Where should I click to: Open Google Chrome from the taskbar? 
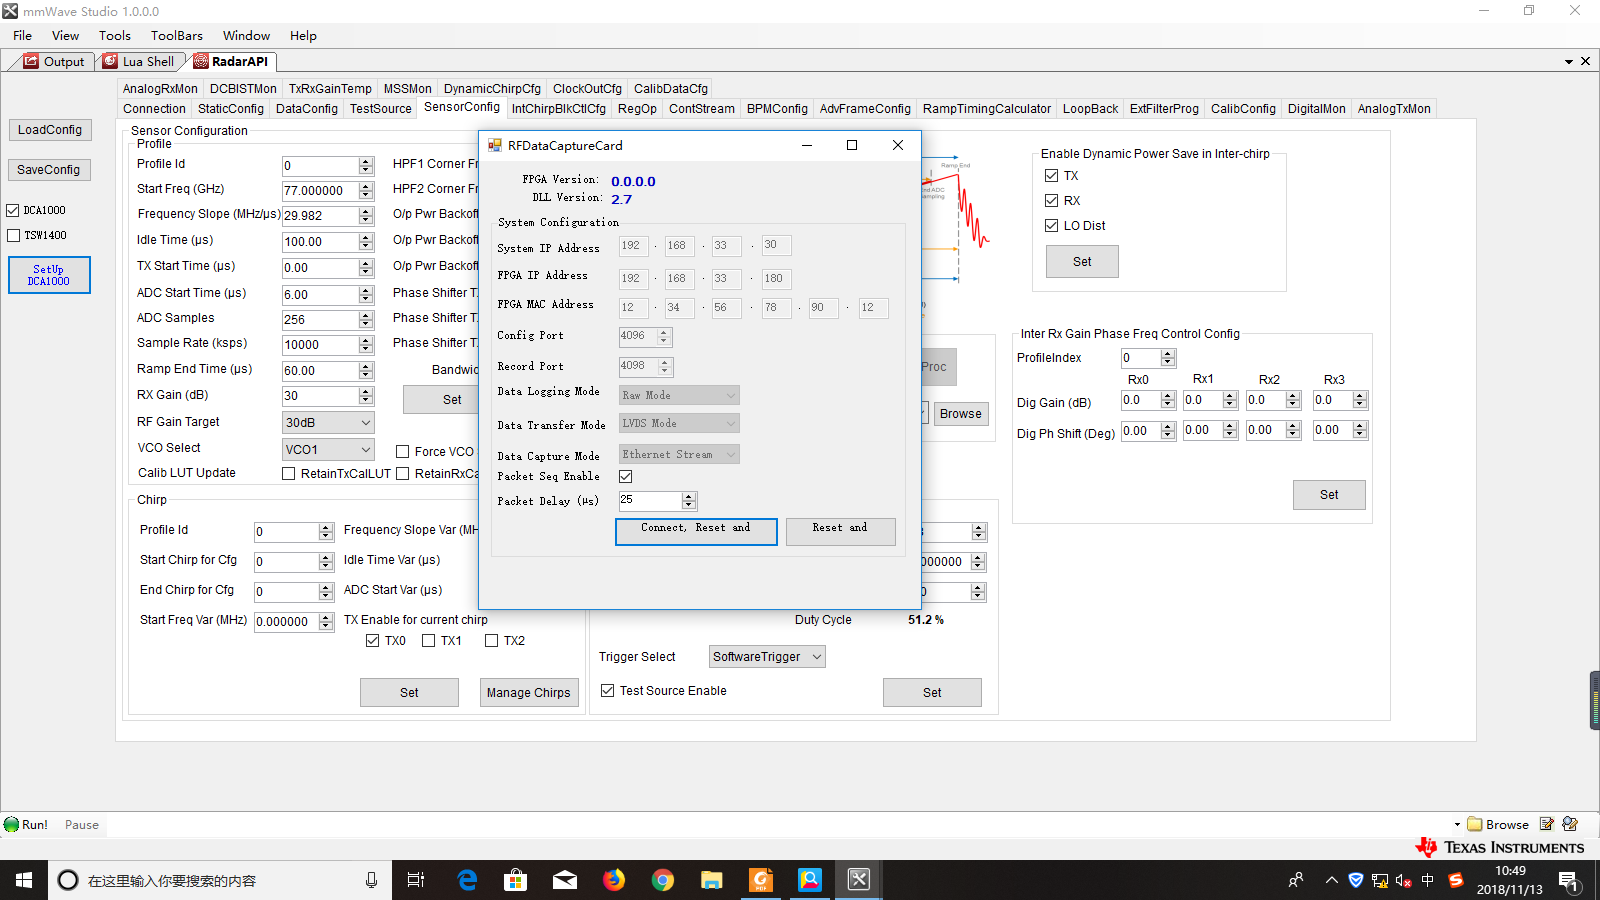coord(663,880)
